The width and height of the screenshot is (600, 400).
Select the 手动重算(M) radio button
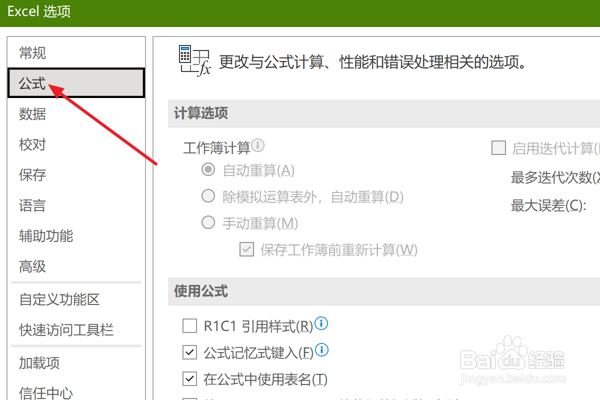208,222
